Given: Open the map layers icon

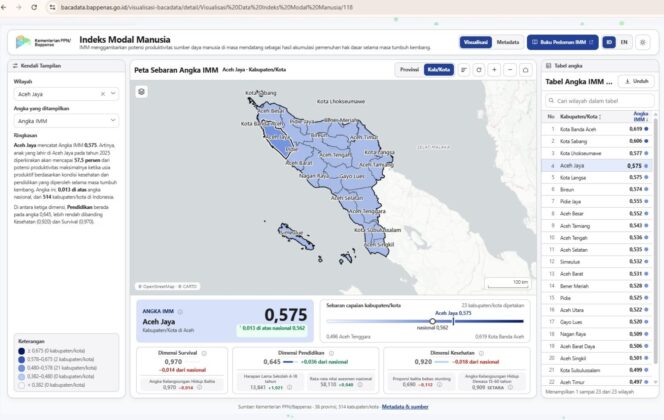Looking at the screenshot, I should (x=141, y=91).
